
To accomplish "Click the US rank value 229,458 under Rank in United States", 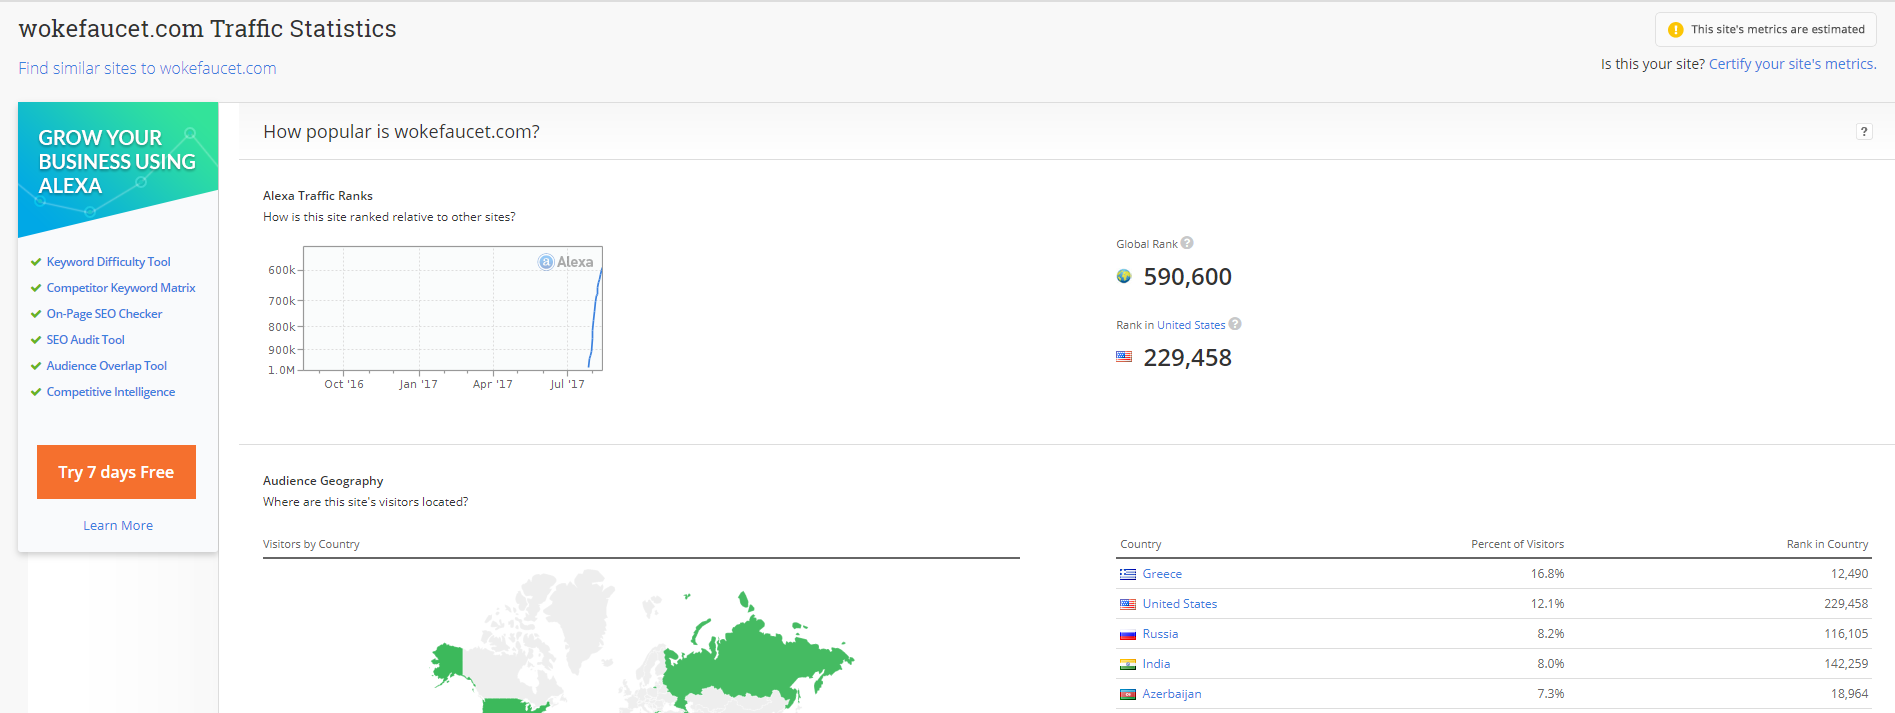I will tap(1187, 358).
